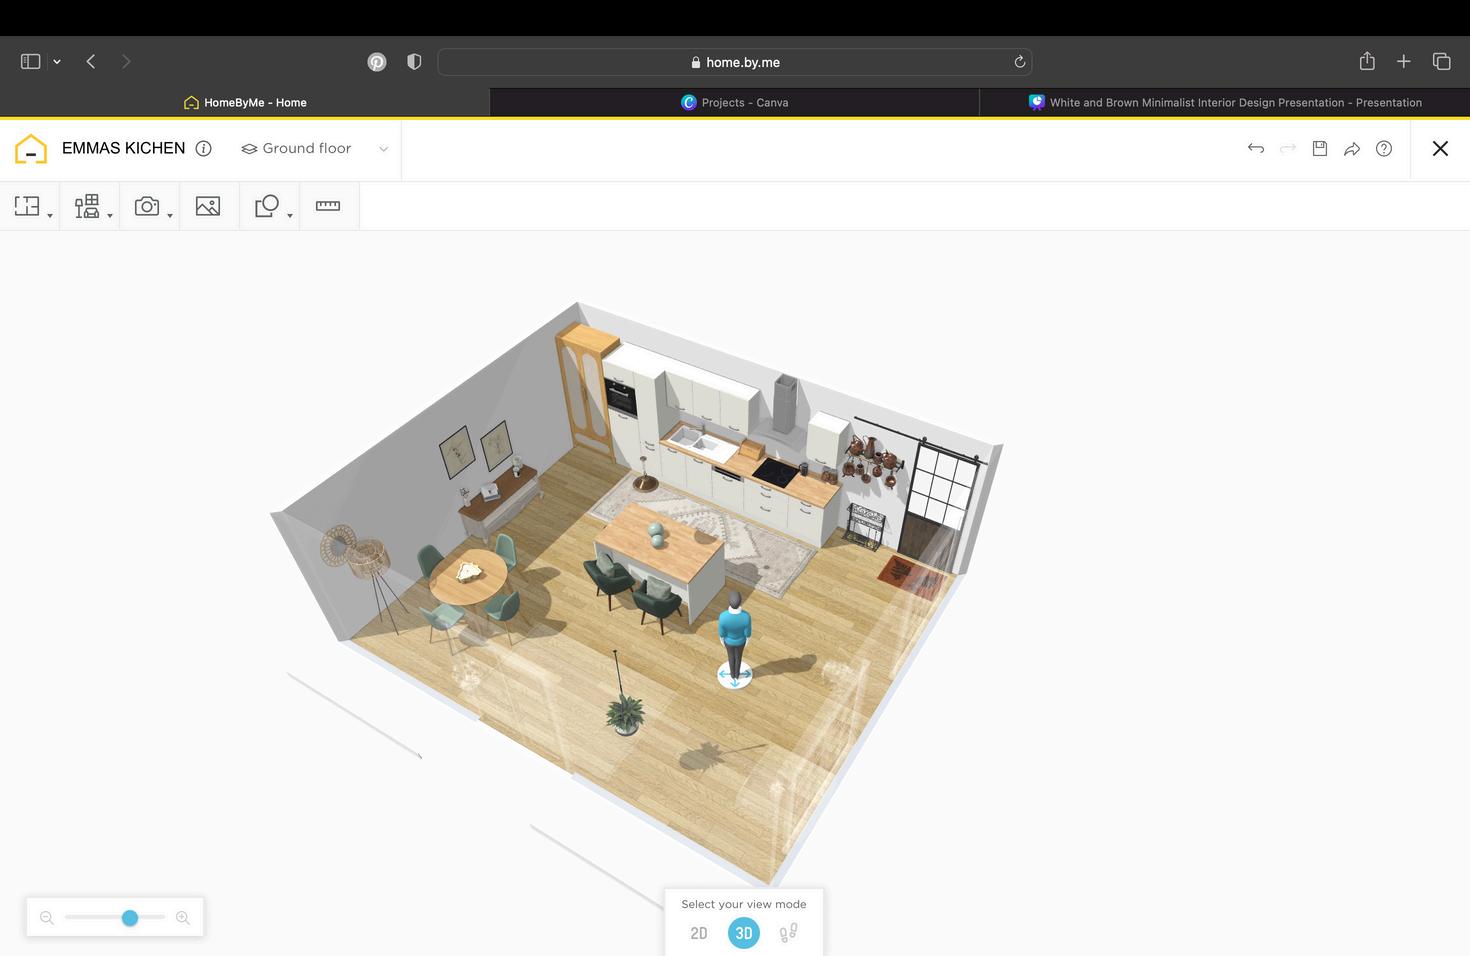Image resolution: width=1470 pixels, height=956 pixels.
Task: Expand the camera tool dropdown arrow
Action: click(170, 216)
